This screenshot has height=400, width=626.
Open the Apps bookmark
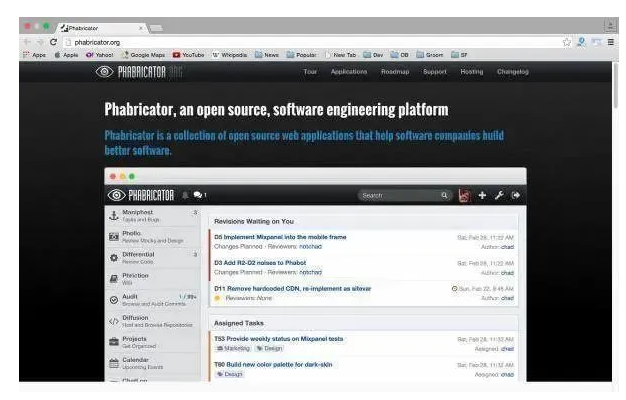[35, 55]
